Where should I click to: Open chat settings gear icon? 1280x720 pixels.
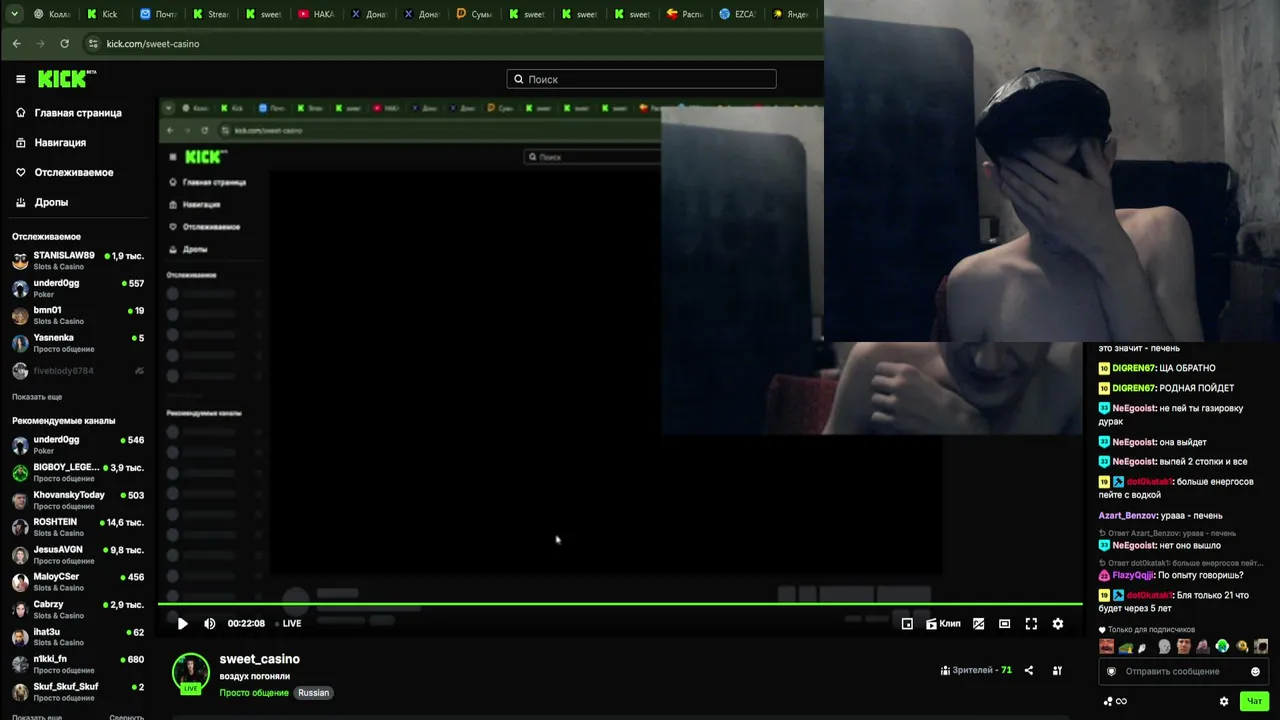point(1224,701)
